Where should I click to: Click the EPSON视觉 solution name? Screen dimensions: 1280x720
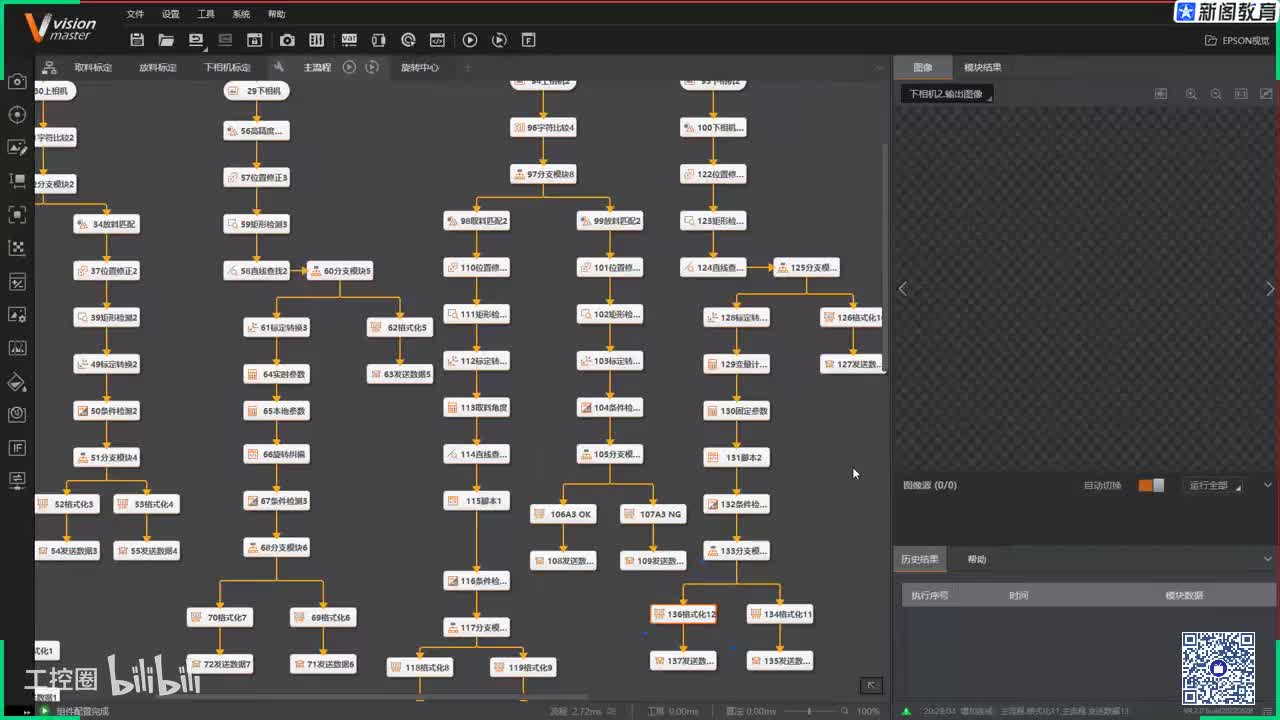(x=1237, y=41)
